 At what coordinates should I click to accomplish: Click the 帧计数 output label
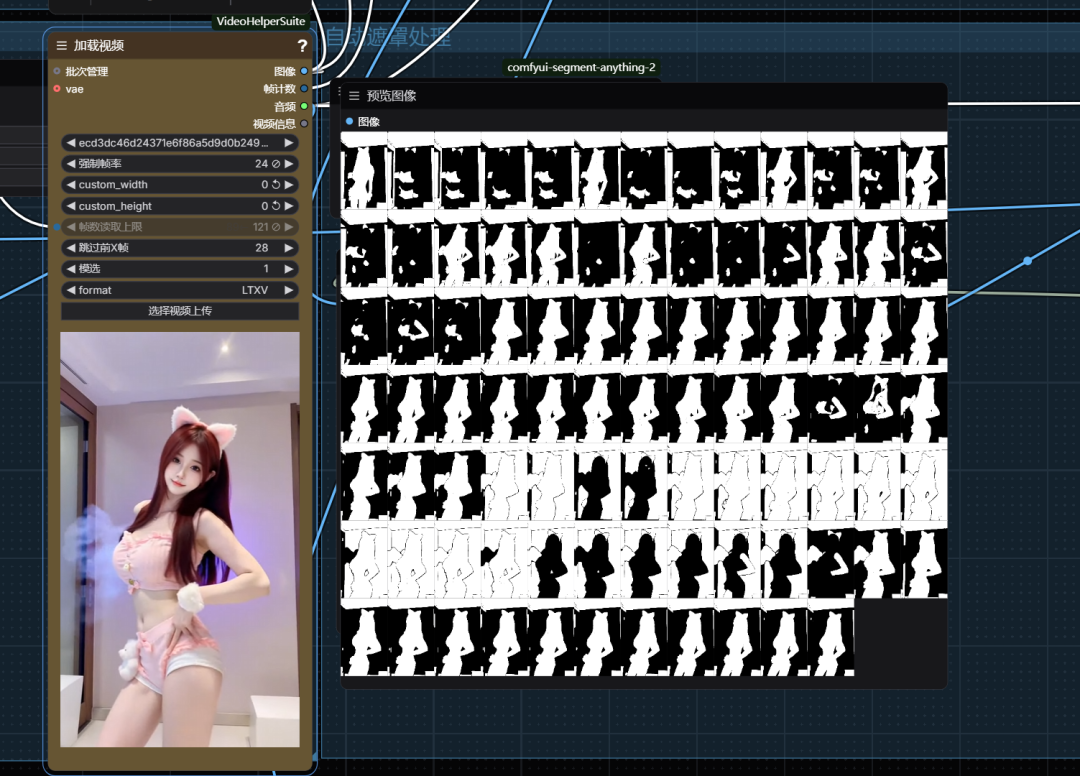coord(280,89)
